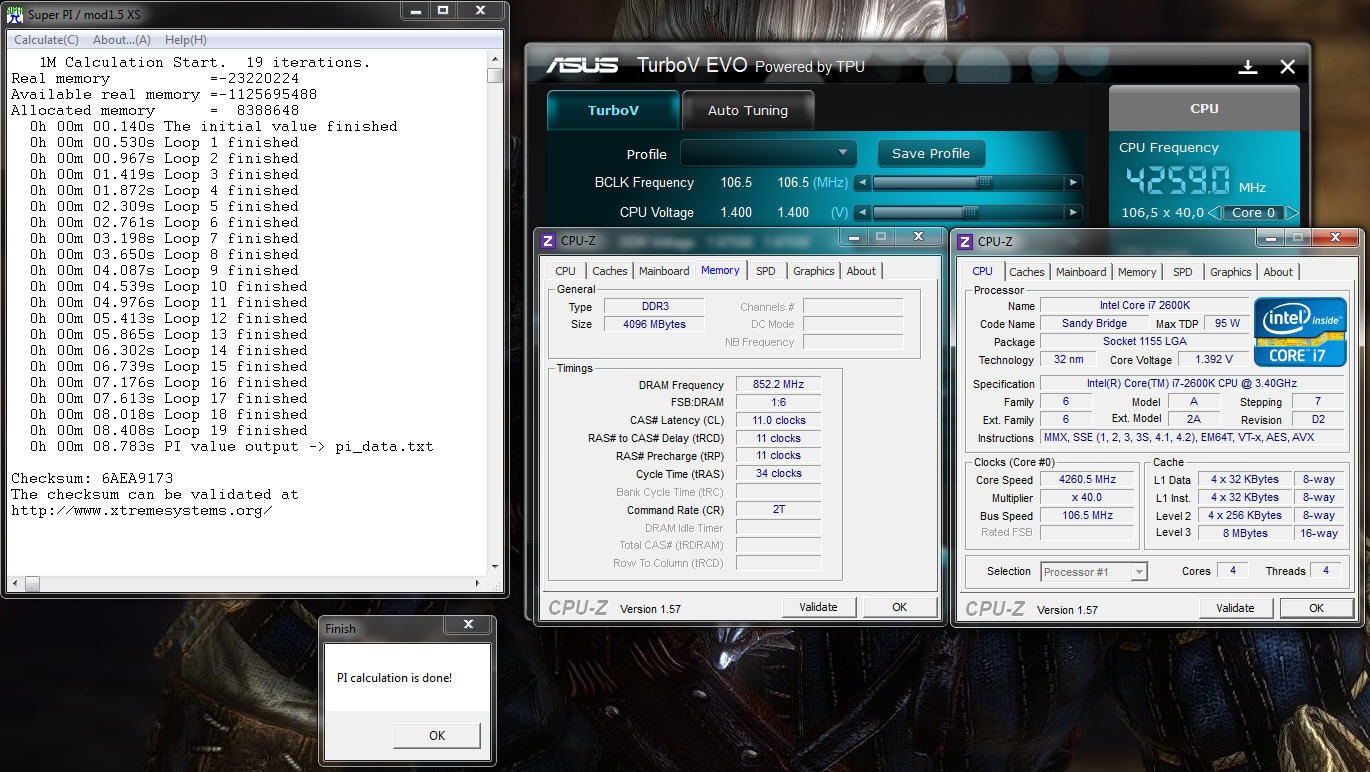Close the ASUS TurboV EVO window
The width and height of the screenshot is (1370, 772).
click(1288, 67)
